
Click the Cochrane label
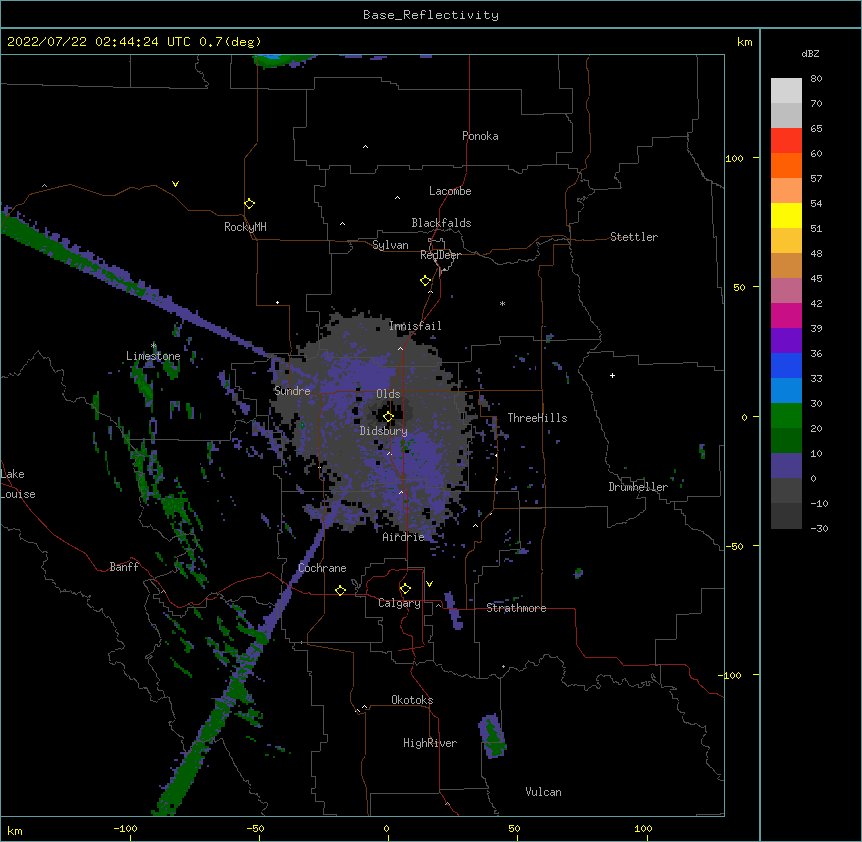322,568
